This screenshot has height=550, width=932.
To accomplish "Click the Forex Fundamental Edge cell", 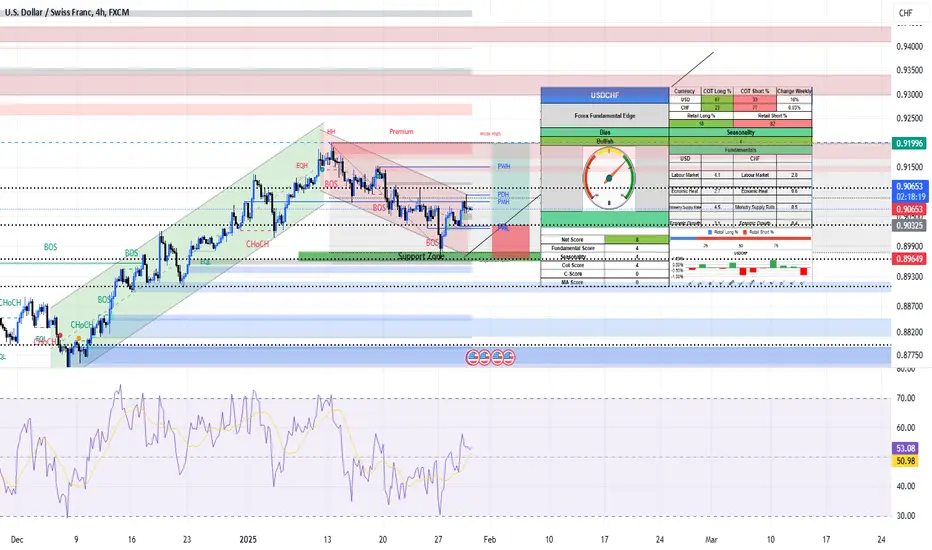I will (x=604, y=115).
